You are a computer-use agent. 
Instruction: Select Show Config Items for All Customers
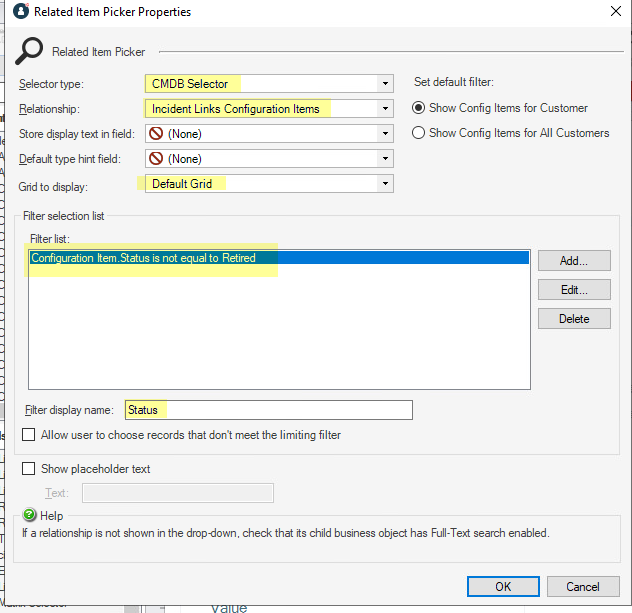click(x=420, y=133)
